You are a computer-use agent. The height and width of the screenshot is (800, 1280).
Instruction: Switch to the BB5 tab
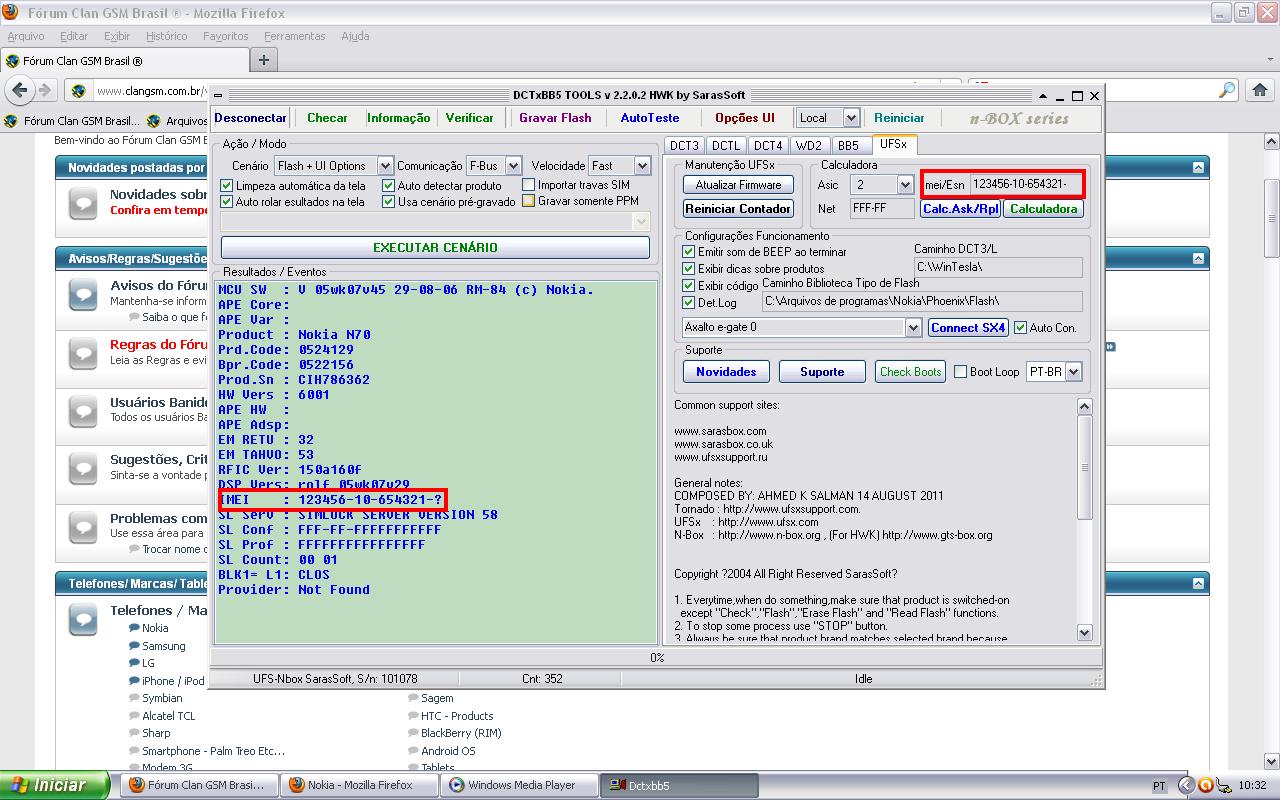(848, 146)
